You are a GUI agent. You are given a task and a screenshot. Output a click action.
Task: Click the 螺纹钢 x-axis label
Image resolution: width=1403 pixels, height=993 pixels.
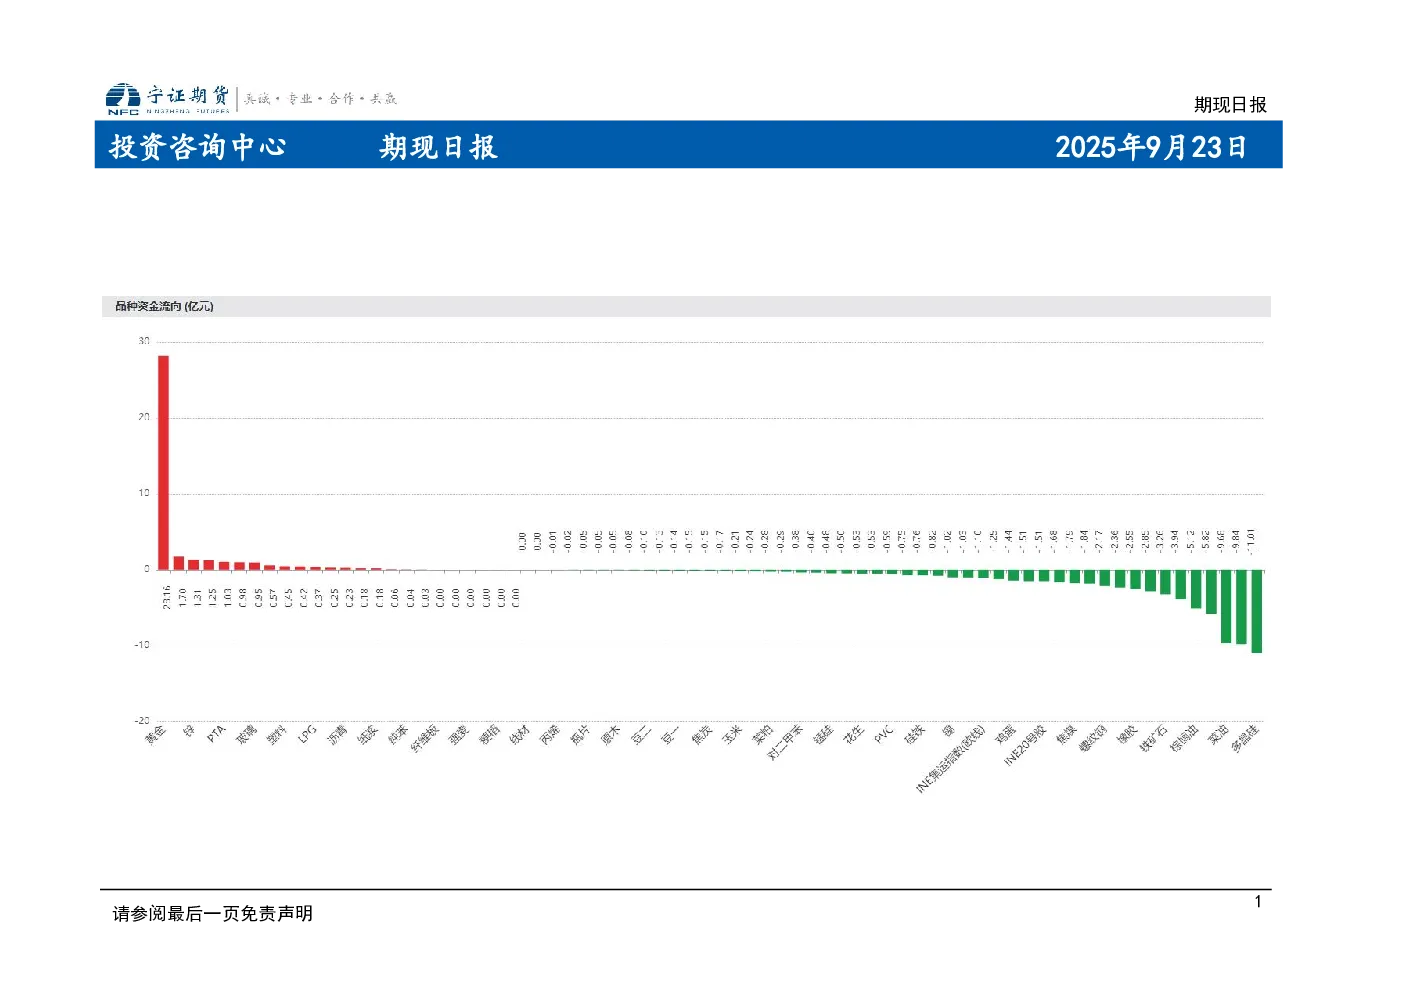(1093, 738)
